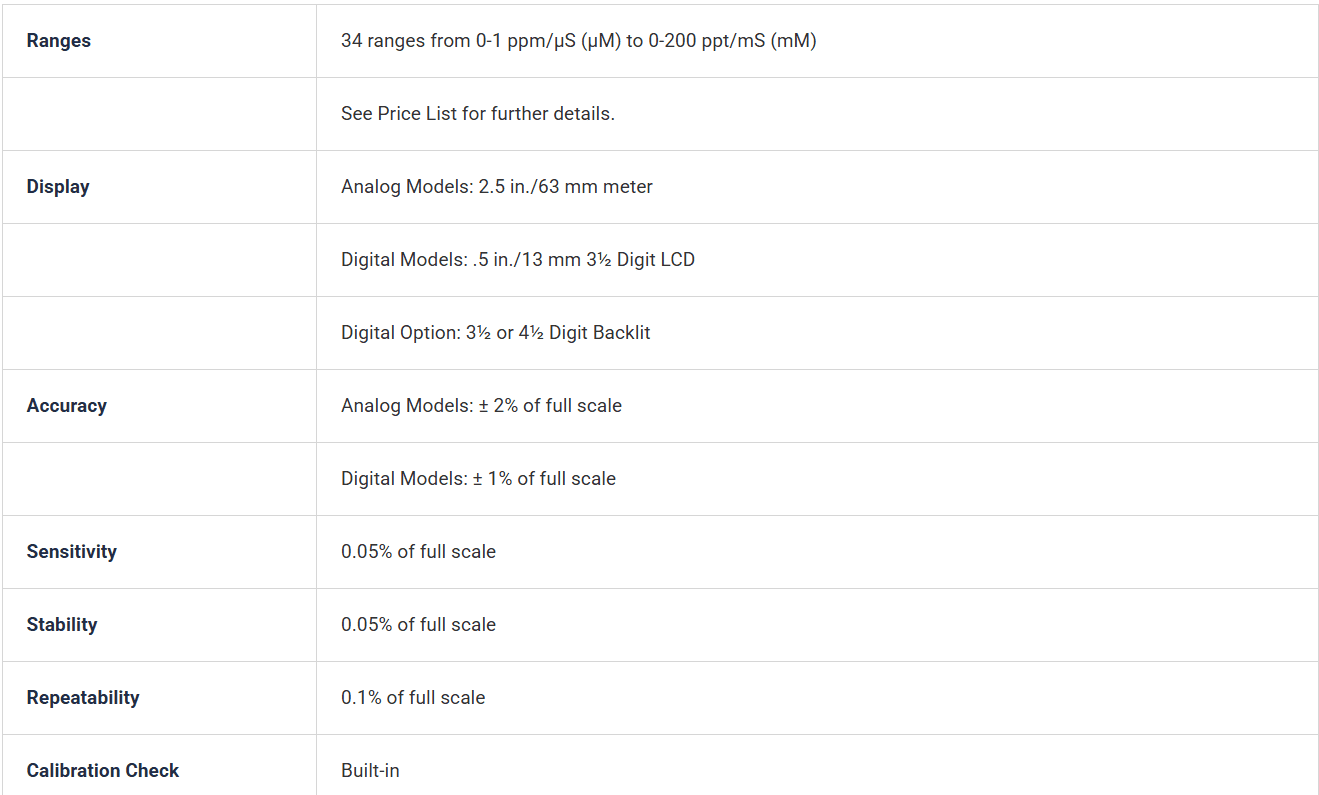Click the Stability 0.05% of full scale value
Screen dimensions: 1319x795
[x=418, y=625]
